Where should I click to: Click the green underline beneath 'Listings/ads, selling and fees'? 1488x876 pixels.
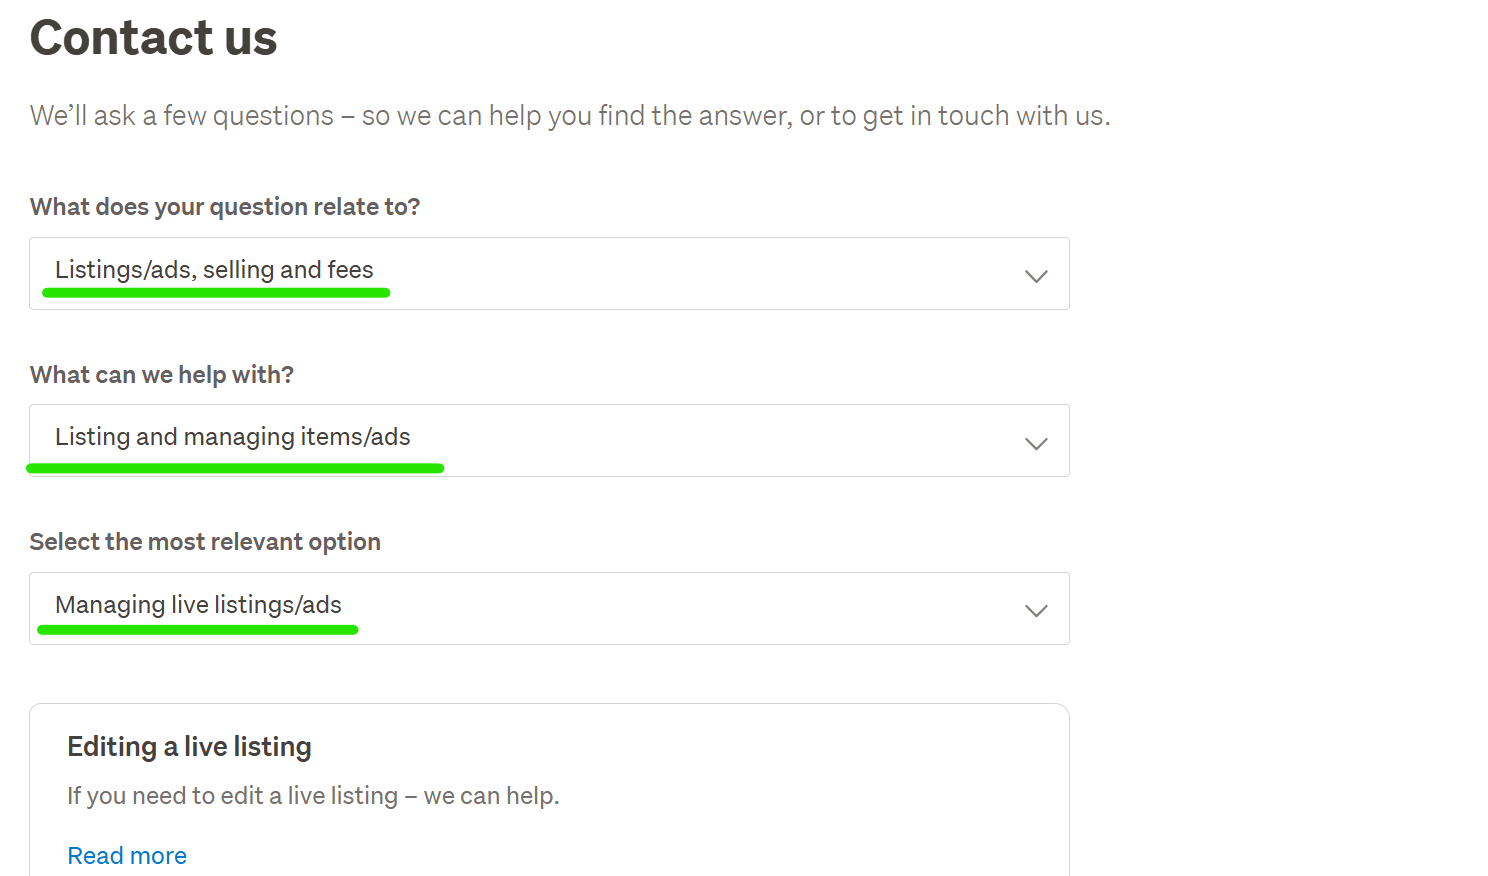click(x=216, y=293)
